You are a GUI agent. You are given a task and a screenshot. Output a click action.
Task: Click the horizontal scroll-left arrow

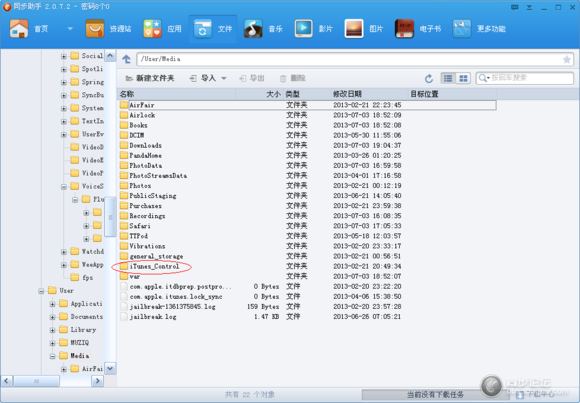pos(7,380)
